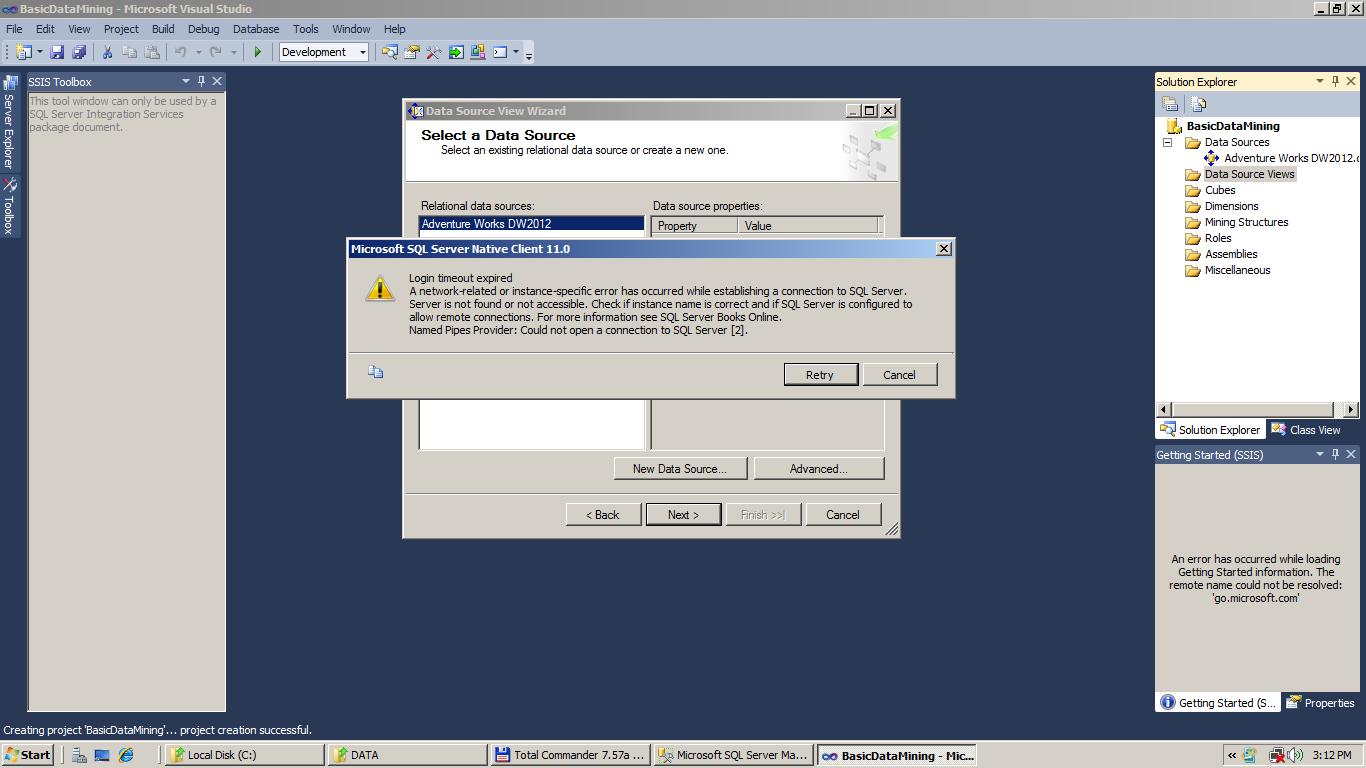Image resolution: width=1366 pixels, height=768 pixels.
Task: Open the Solution Explorer window options dropdown arrow
Action: pyautogui.click(x=1320, y=81)
